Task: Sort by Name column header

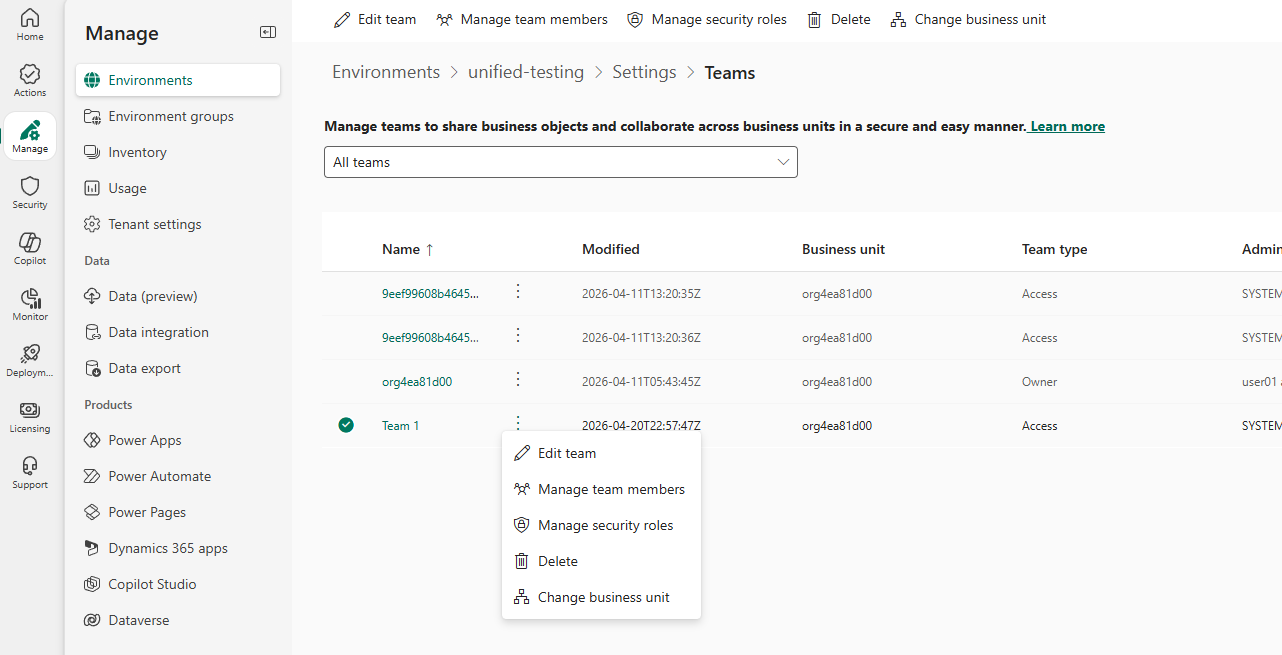Action: coord(408,249)
